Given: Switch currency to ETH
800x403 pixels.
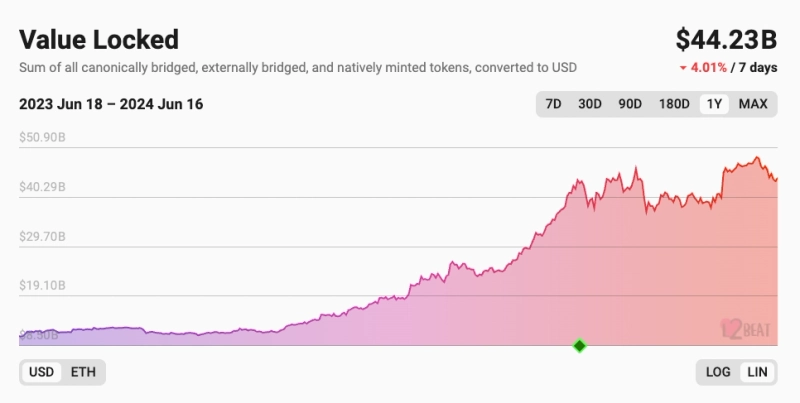Looking at the screenshot, I should tap(83, 372).
